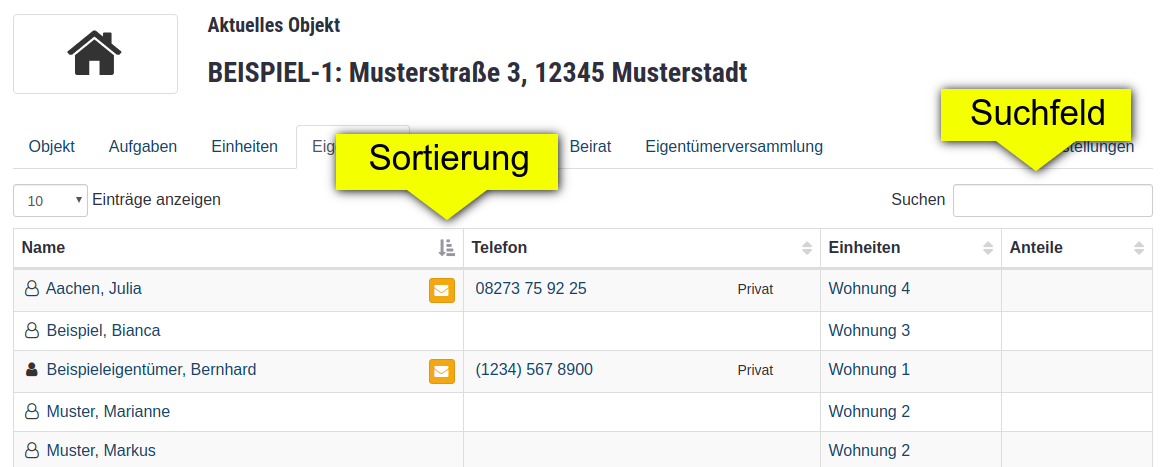Open the Eigentümerversammlung tab
The image size is (1168, 467).
coord(734,147)
